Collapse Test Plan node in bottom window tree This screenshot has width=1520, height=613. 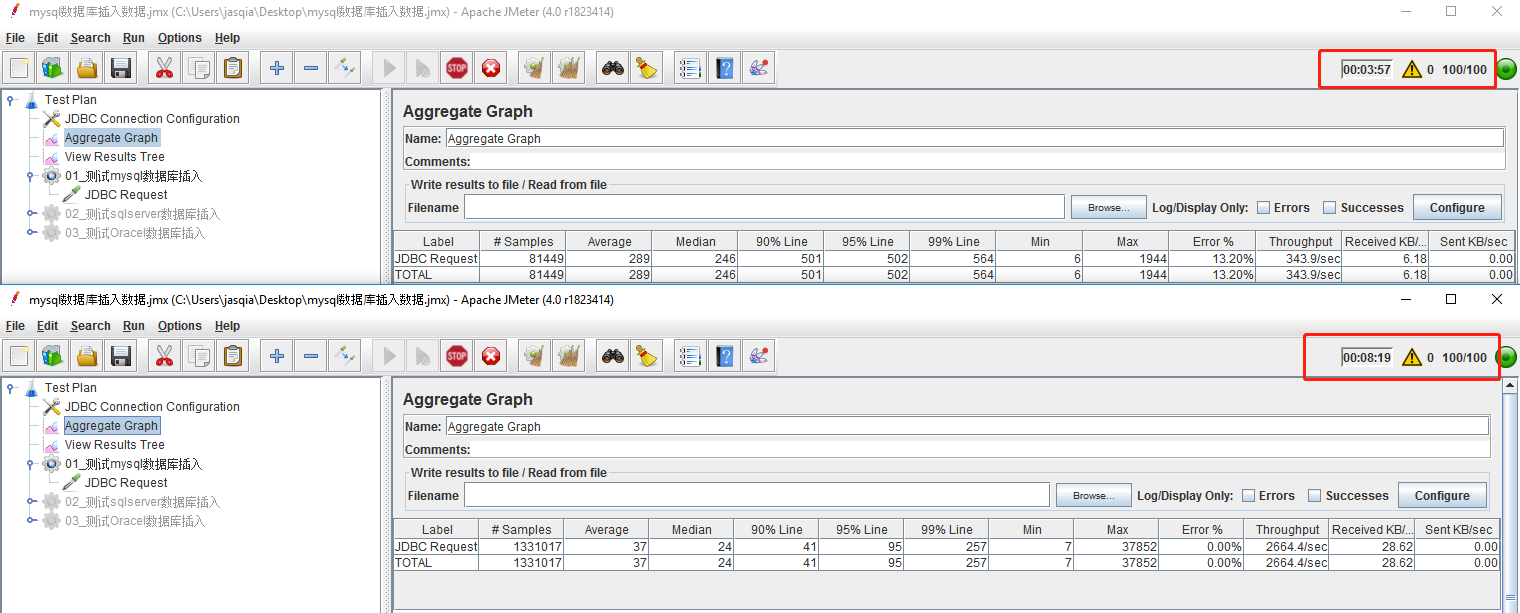click(11, 388)
